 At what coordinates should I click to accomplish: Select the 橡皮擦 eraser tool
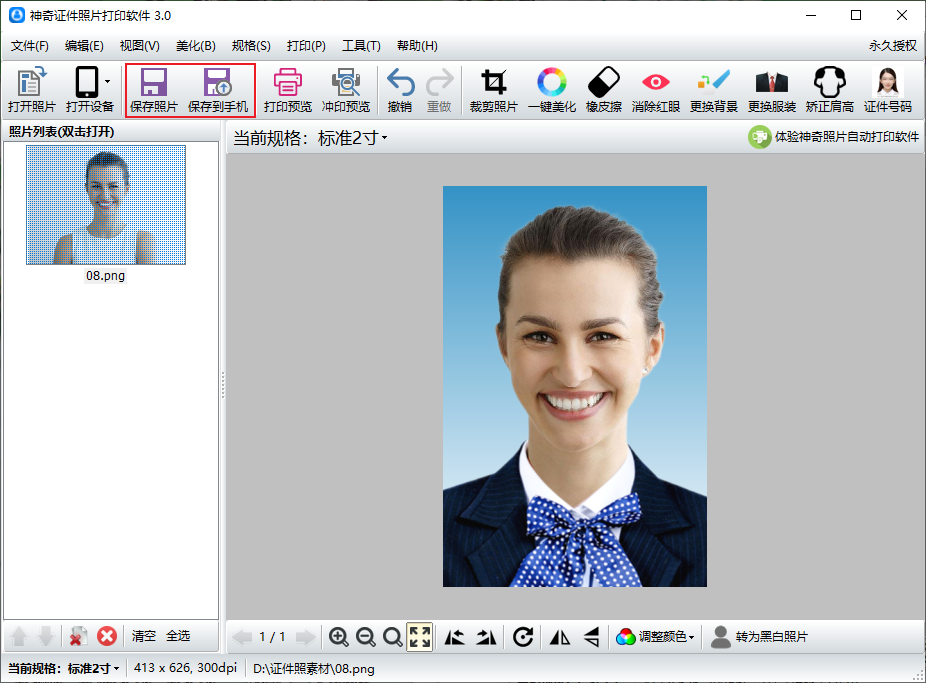click(604, 90)
